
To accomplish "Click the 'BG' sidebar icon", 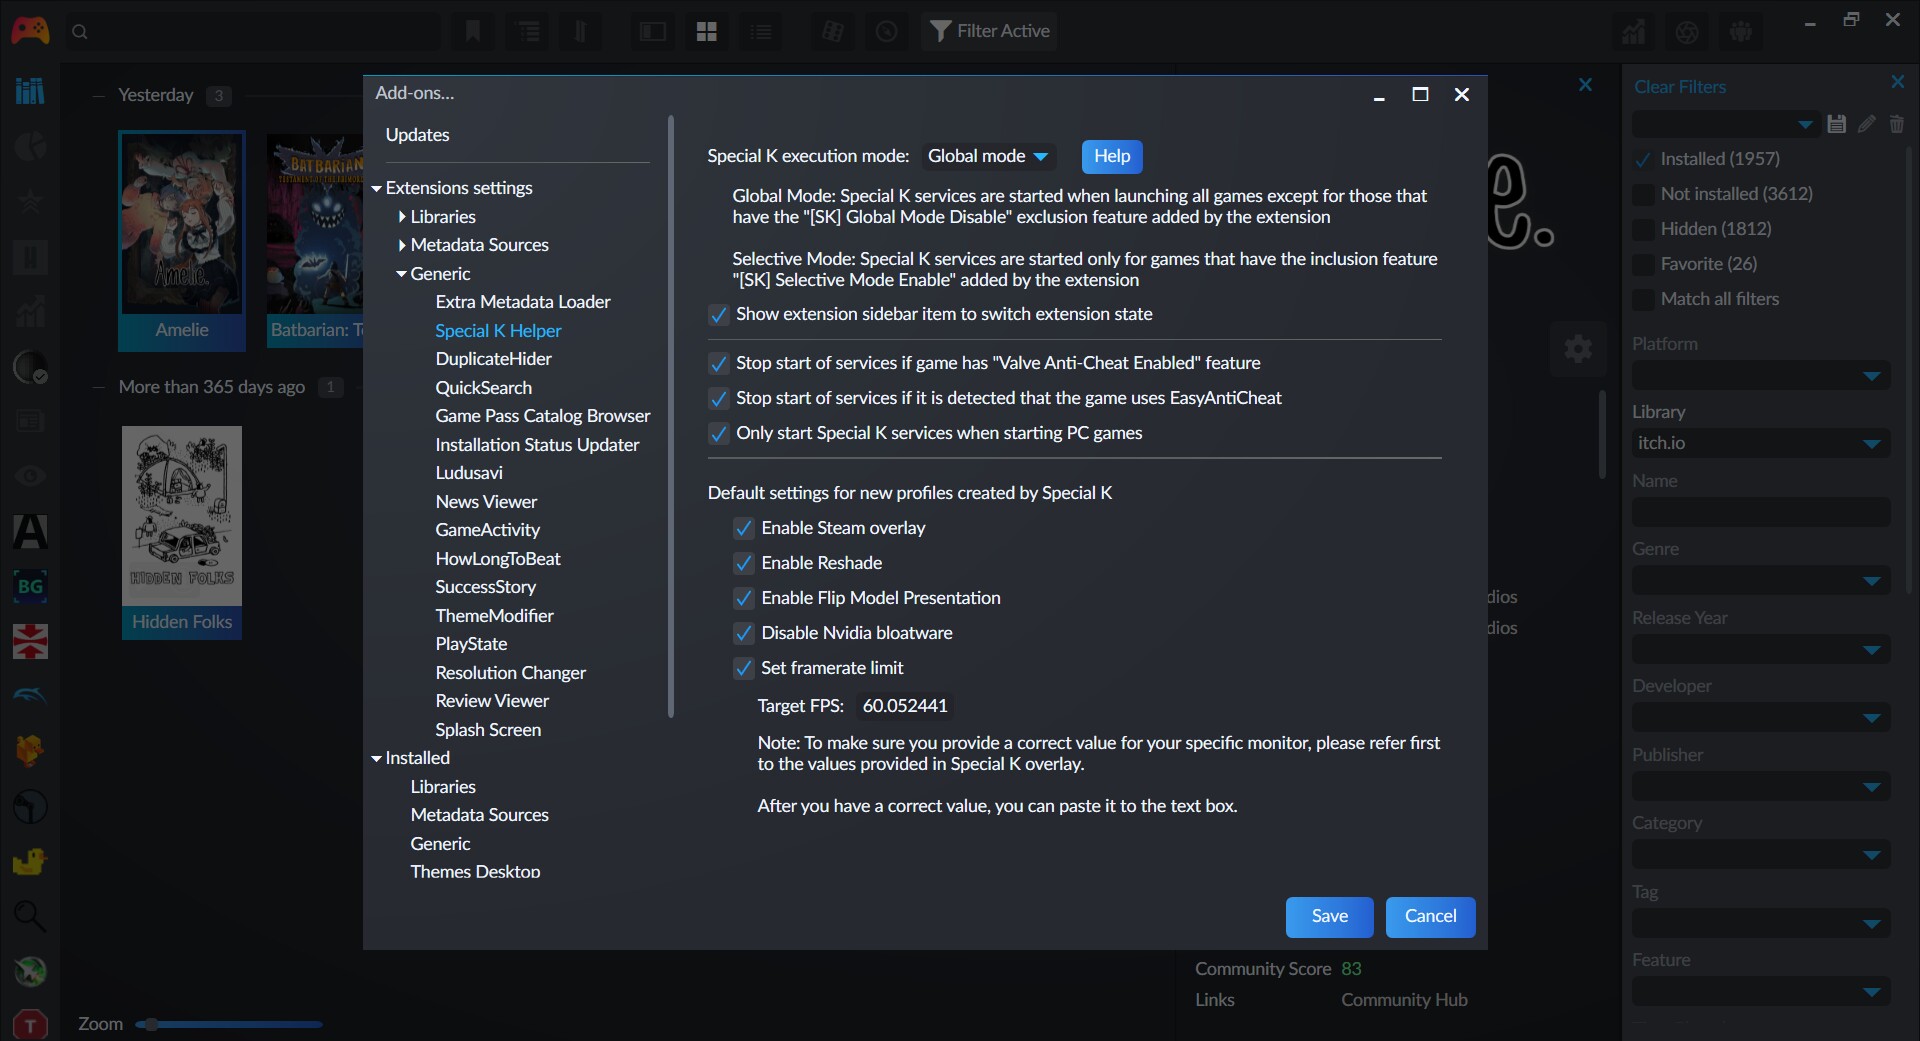I will (30, 586).
